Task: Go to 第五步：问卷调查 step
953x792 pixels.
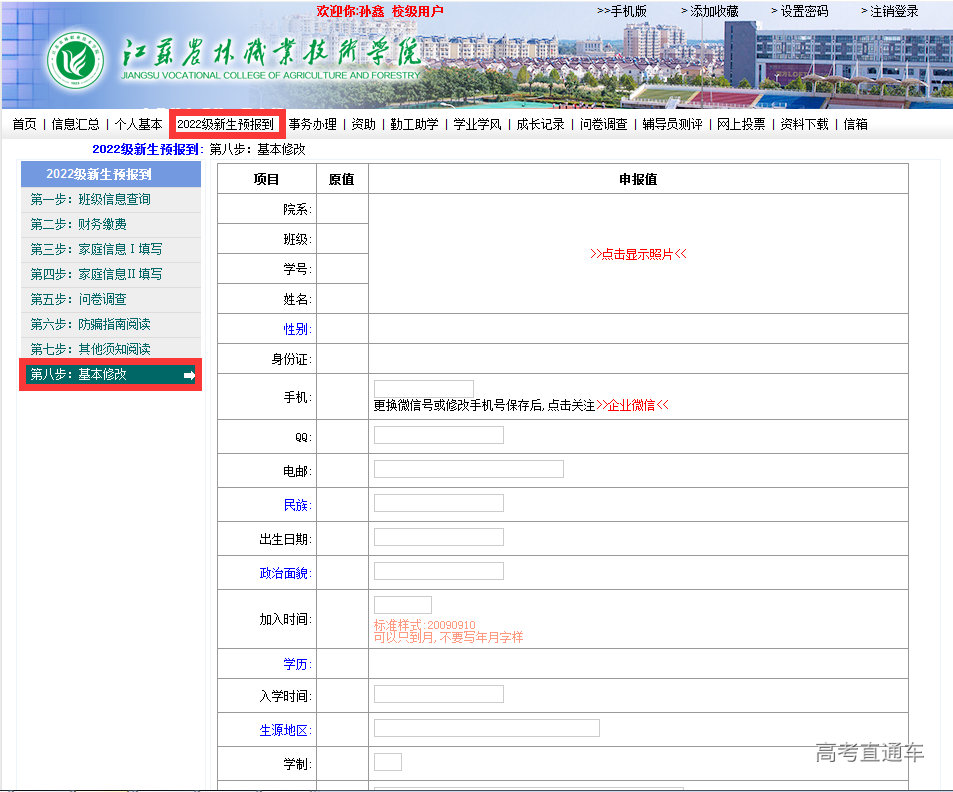Action: pyautogui.click(x=78, y=299)
